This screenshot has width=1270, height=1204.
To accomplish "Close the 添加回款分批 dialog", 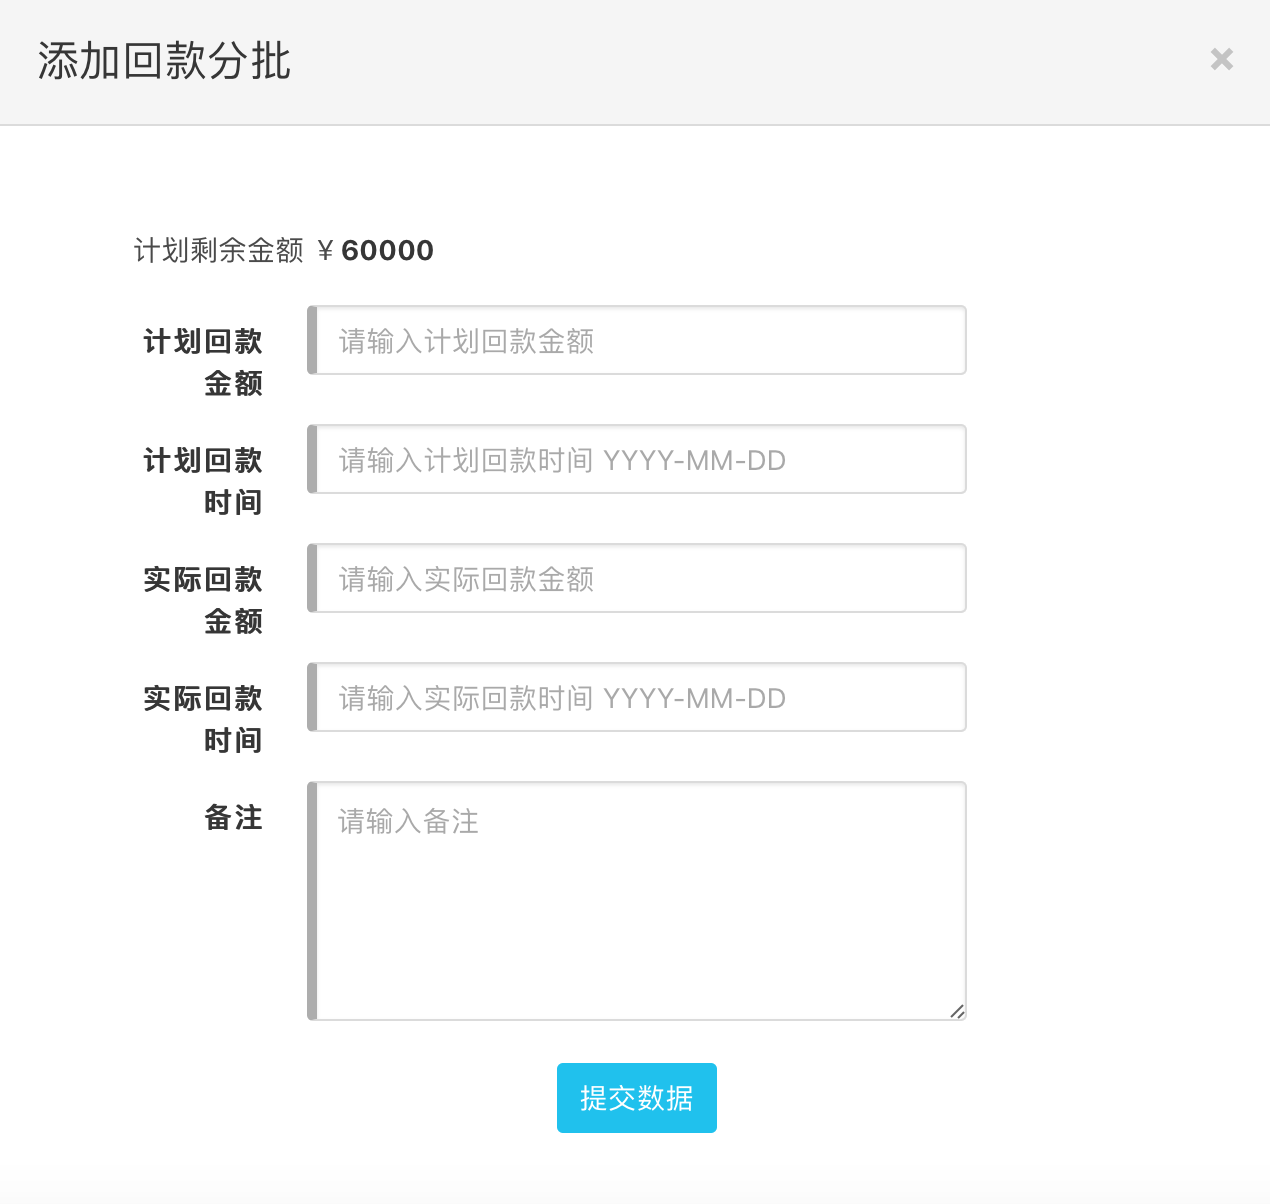I will [1221, 59].
